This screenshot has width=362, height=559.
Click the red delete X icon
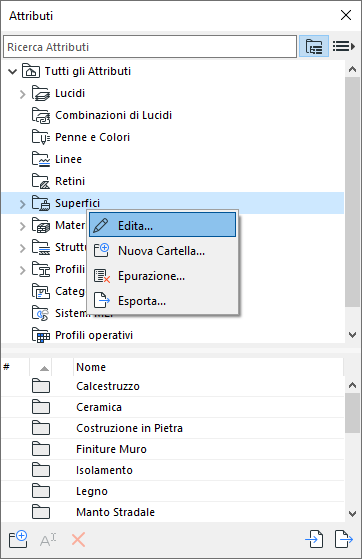click(x=78, y=540)
